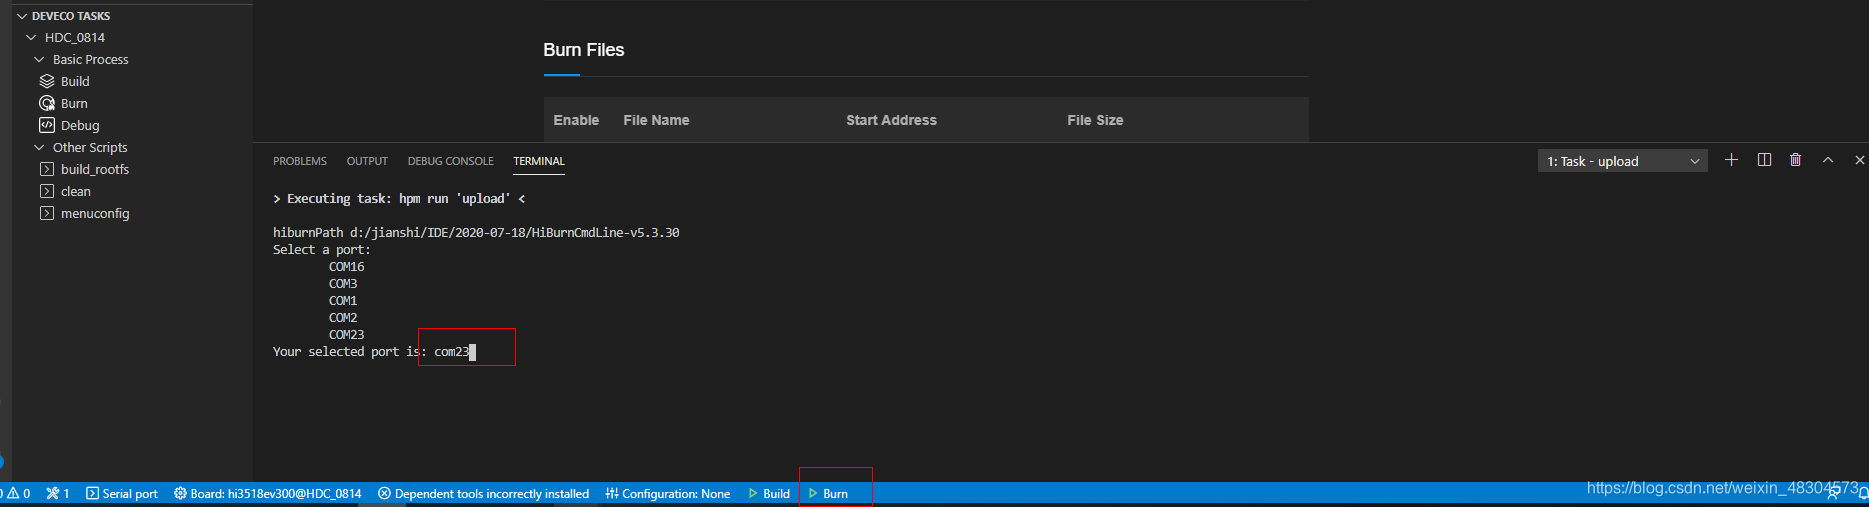The image size is (1869, 507).
Task: Click COM1 in the port list
Action: click(343, 301)
